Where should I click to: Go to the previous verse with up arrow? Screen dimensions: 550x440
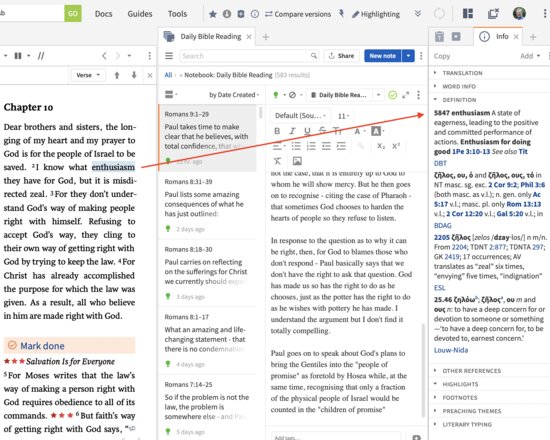click(117, 75)
